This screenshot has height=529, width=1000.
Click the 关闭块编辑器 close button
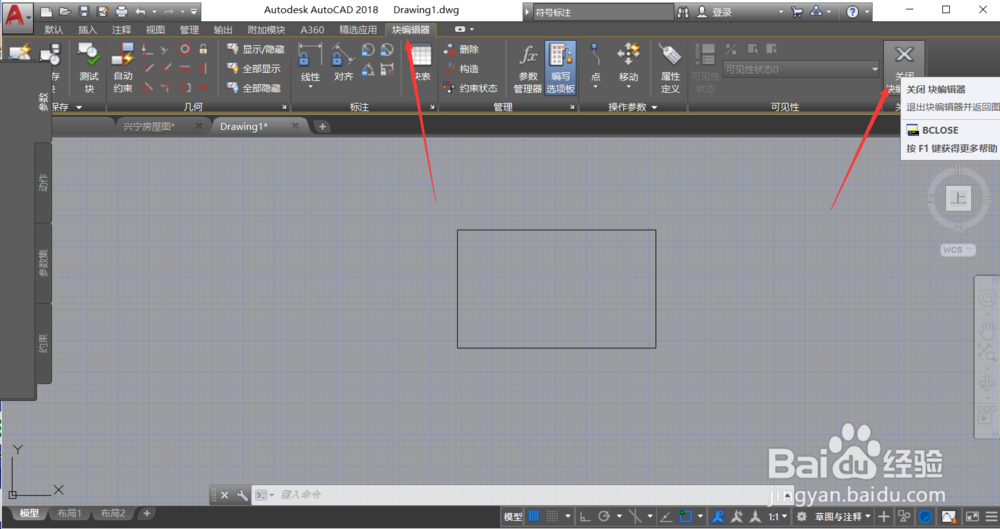904,68
